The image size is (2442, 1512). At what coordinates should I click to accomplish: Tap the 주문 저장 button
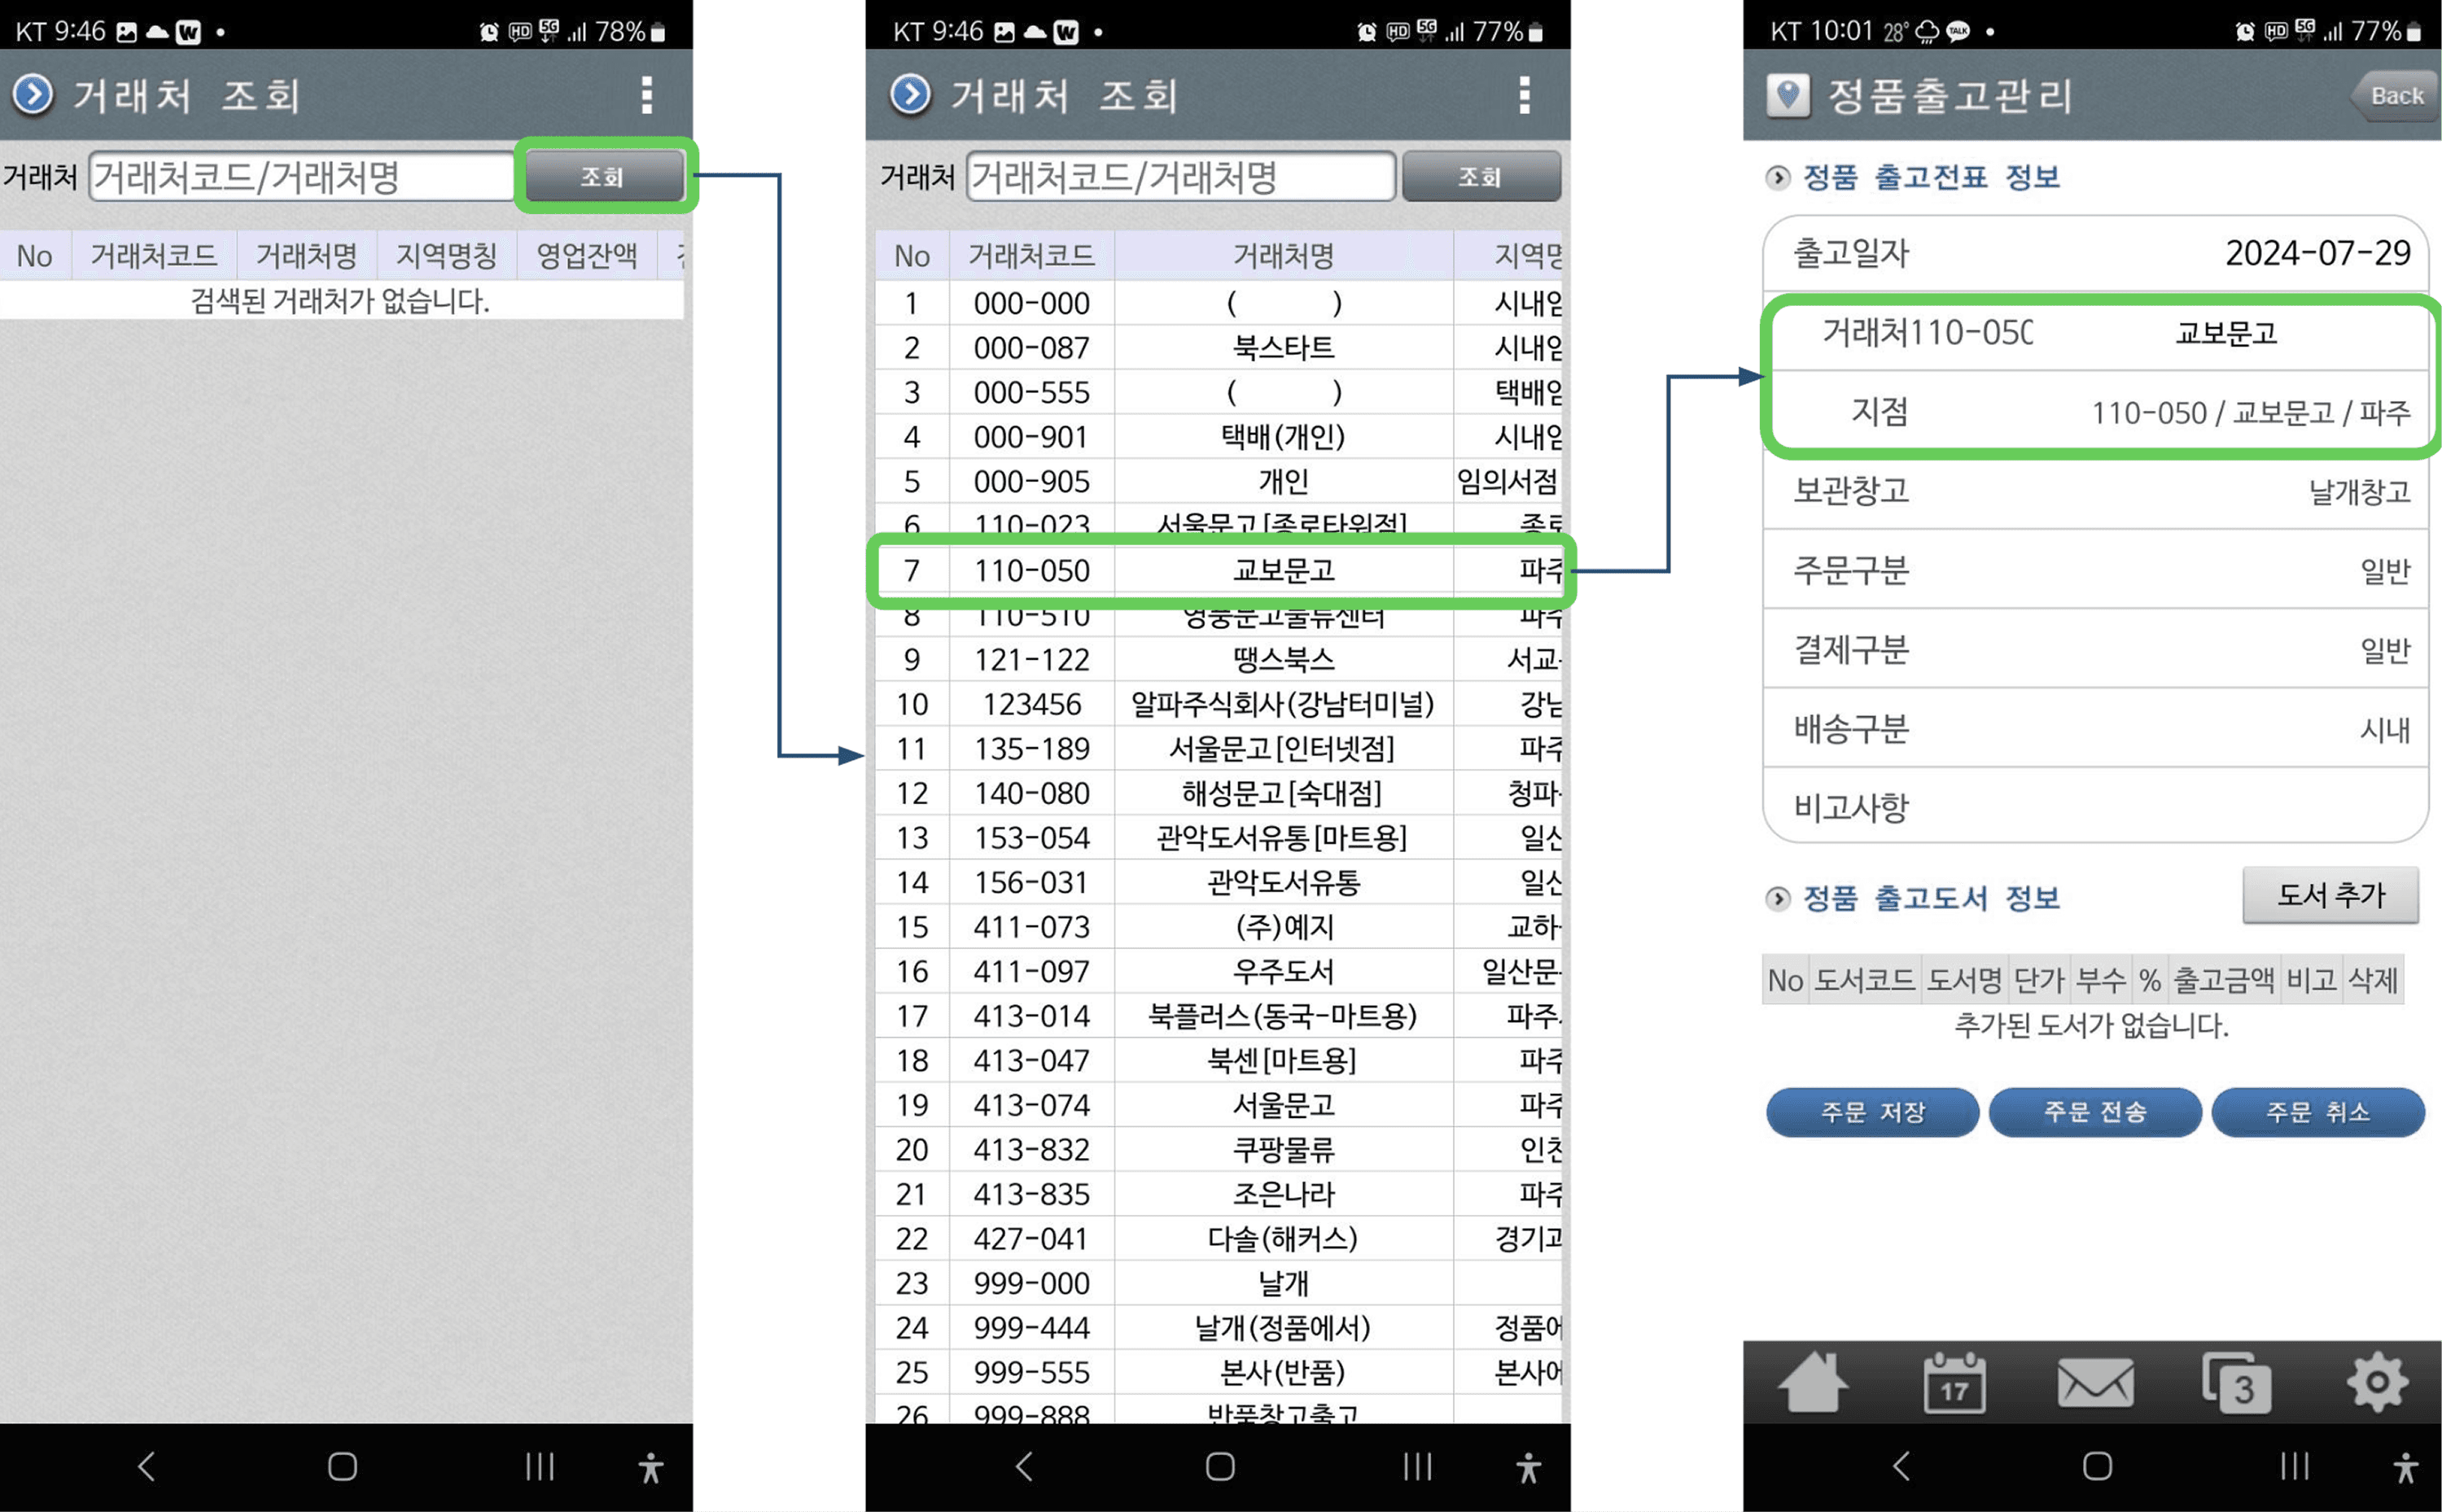pyautogui.click(x=1872, y=1112)
